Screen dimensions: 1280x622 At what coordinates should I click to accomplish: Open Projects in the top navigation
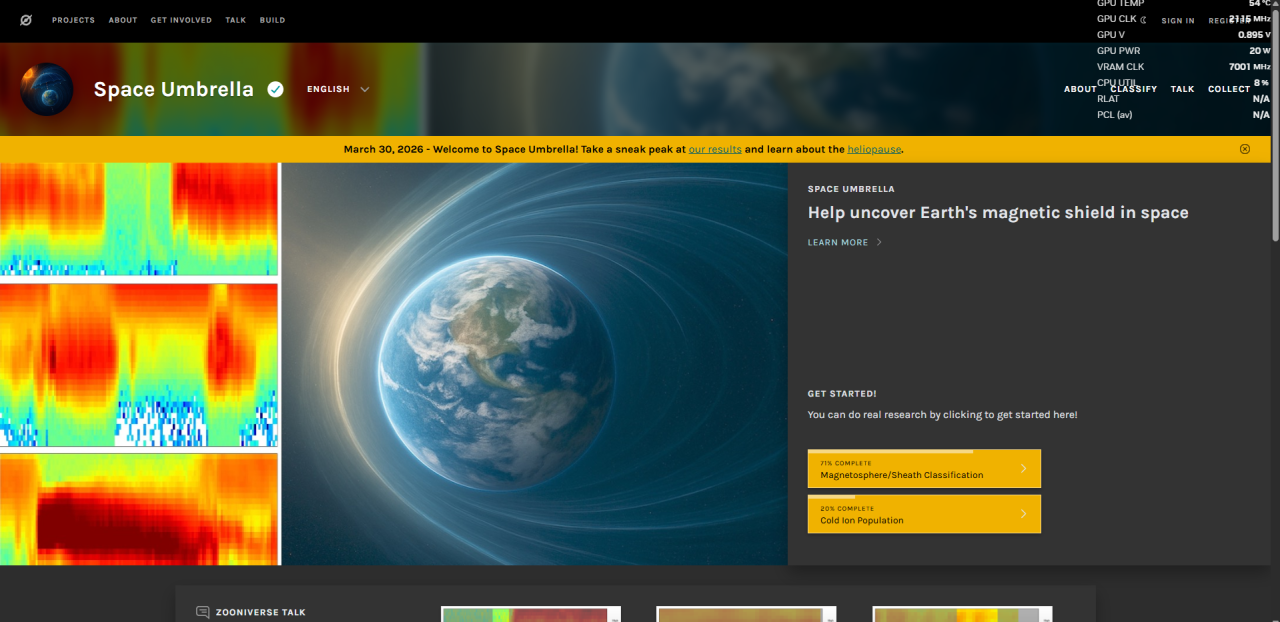[73, 20]
